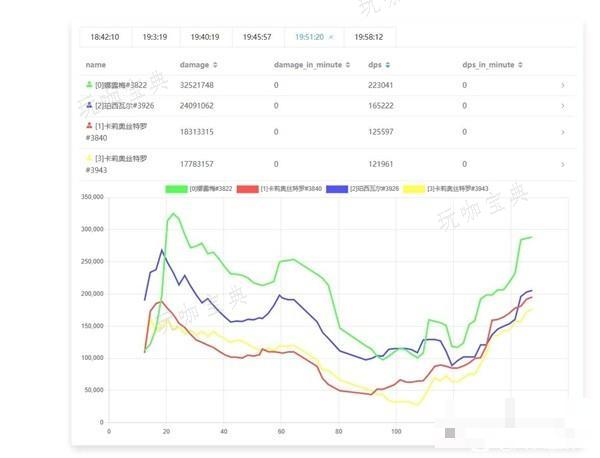Expand row with damage 17783157
The height and width of the screenshot is (458, 600).
tap(562, 165)
